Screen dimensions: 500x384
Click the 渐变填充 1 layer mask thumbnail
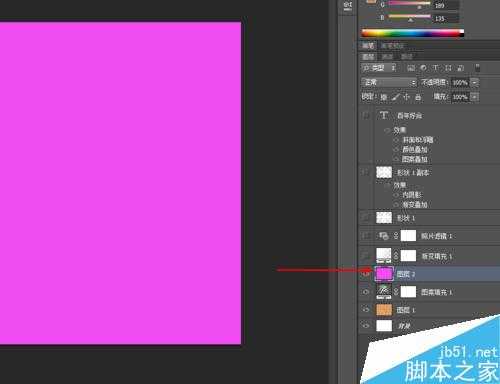point(408,256)
